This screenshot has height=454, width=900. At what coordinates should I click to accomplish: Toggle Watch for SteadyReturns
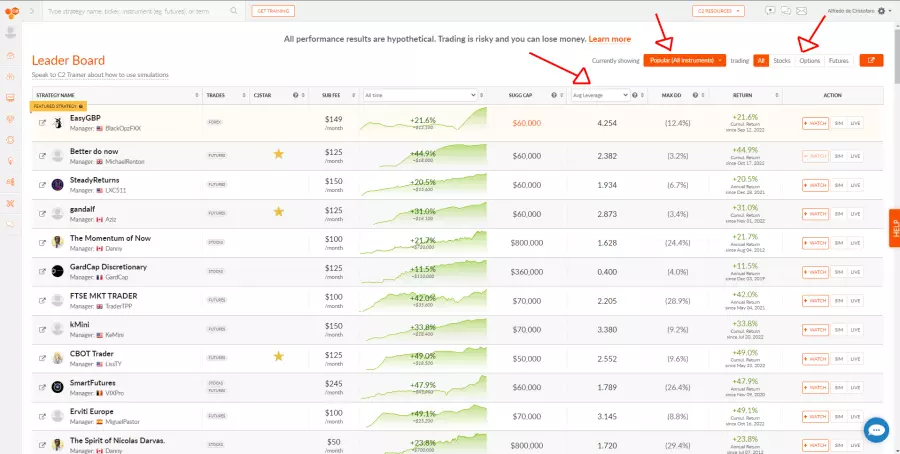pos(815,185)
